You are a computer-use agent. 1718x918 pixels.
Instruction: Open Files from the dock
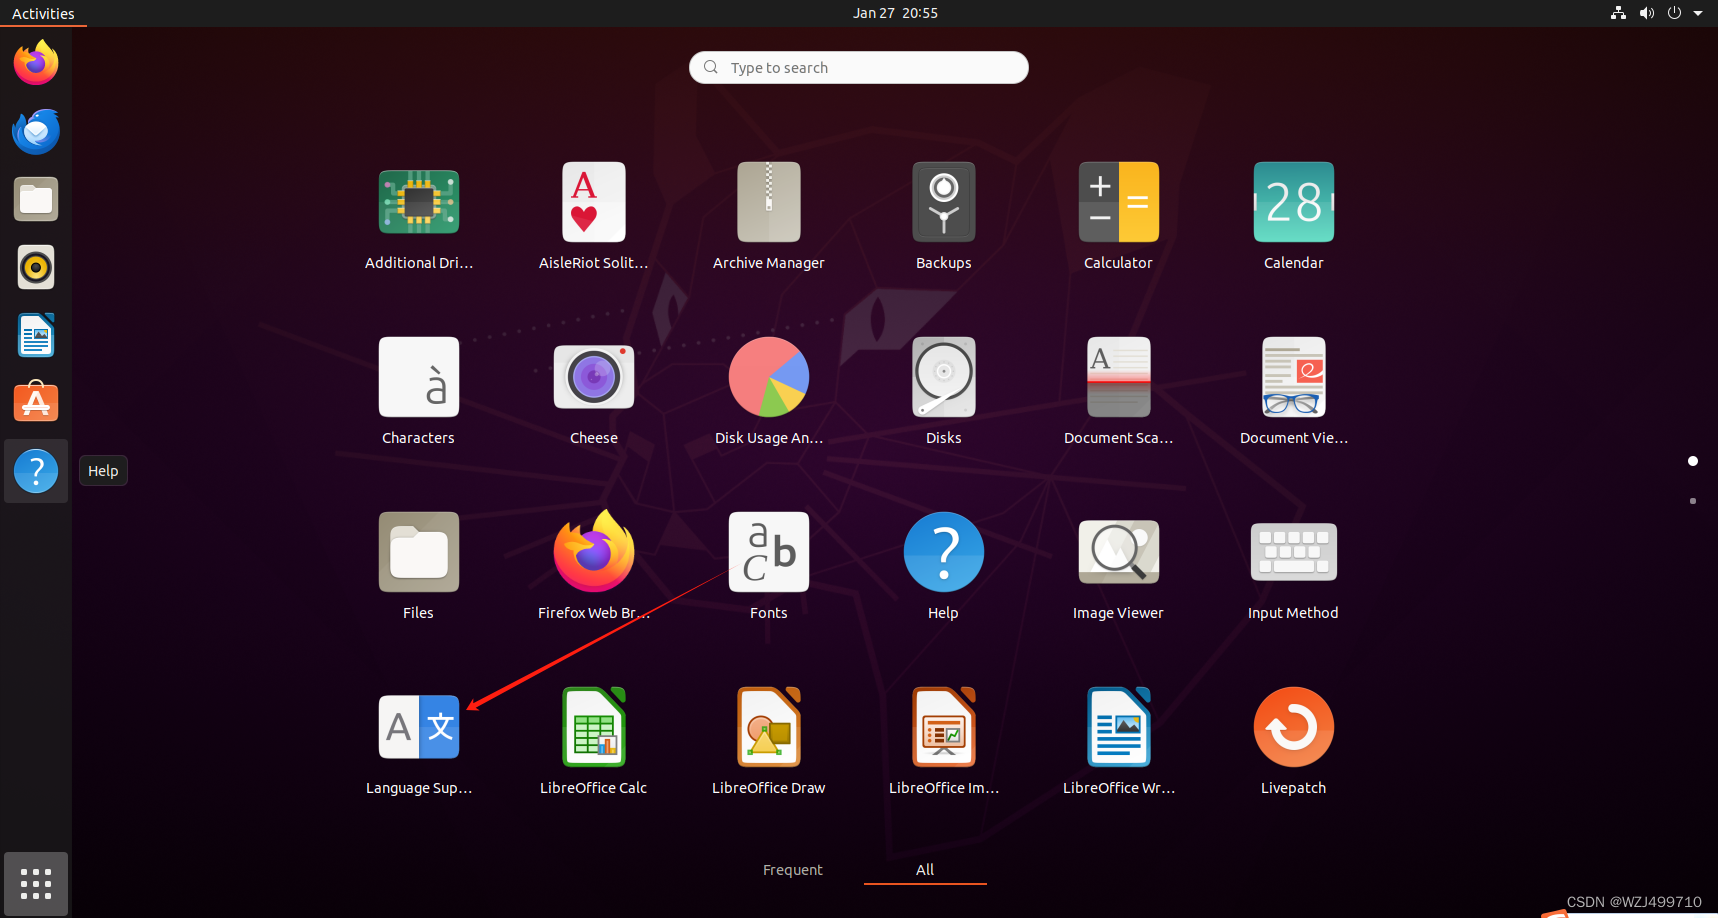coord(36,199)
